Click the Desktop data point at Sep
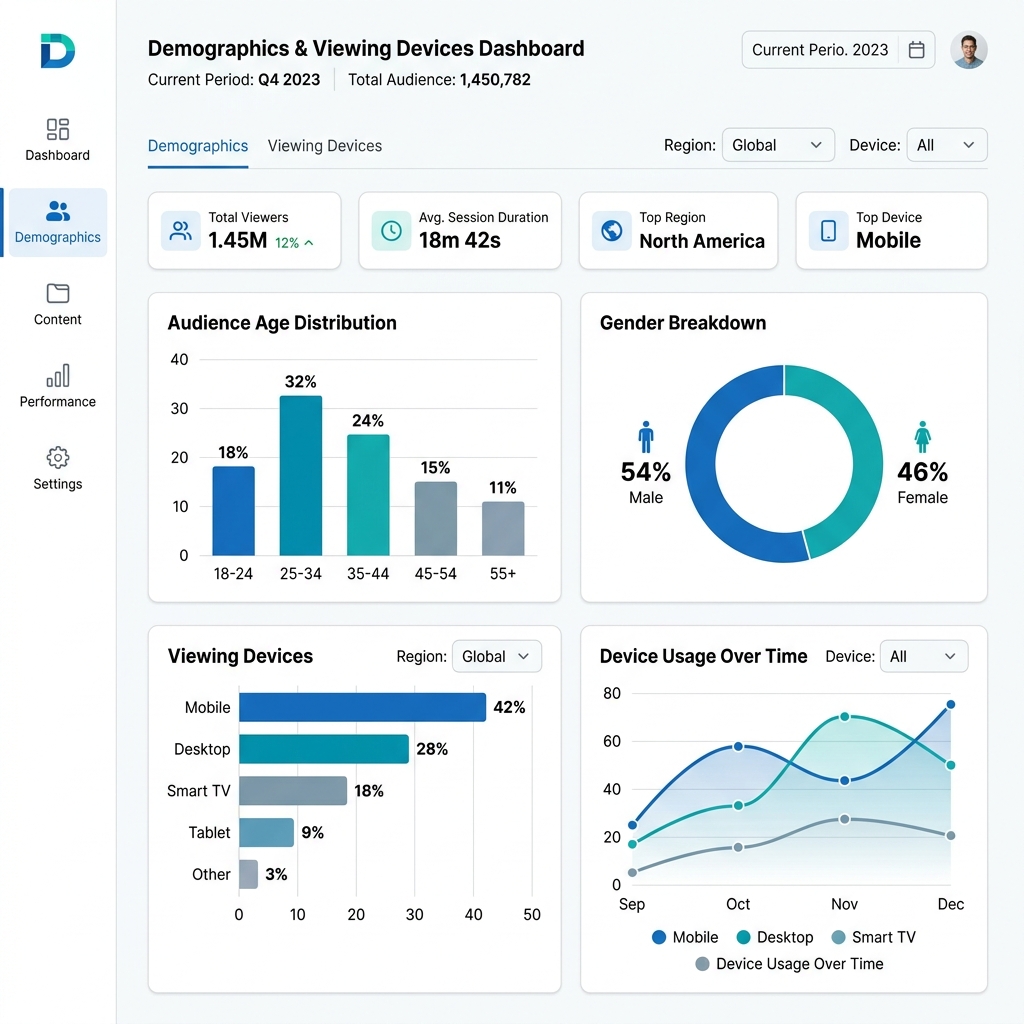 coord(632,844)
